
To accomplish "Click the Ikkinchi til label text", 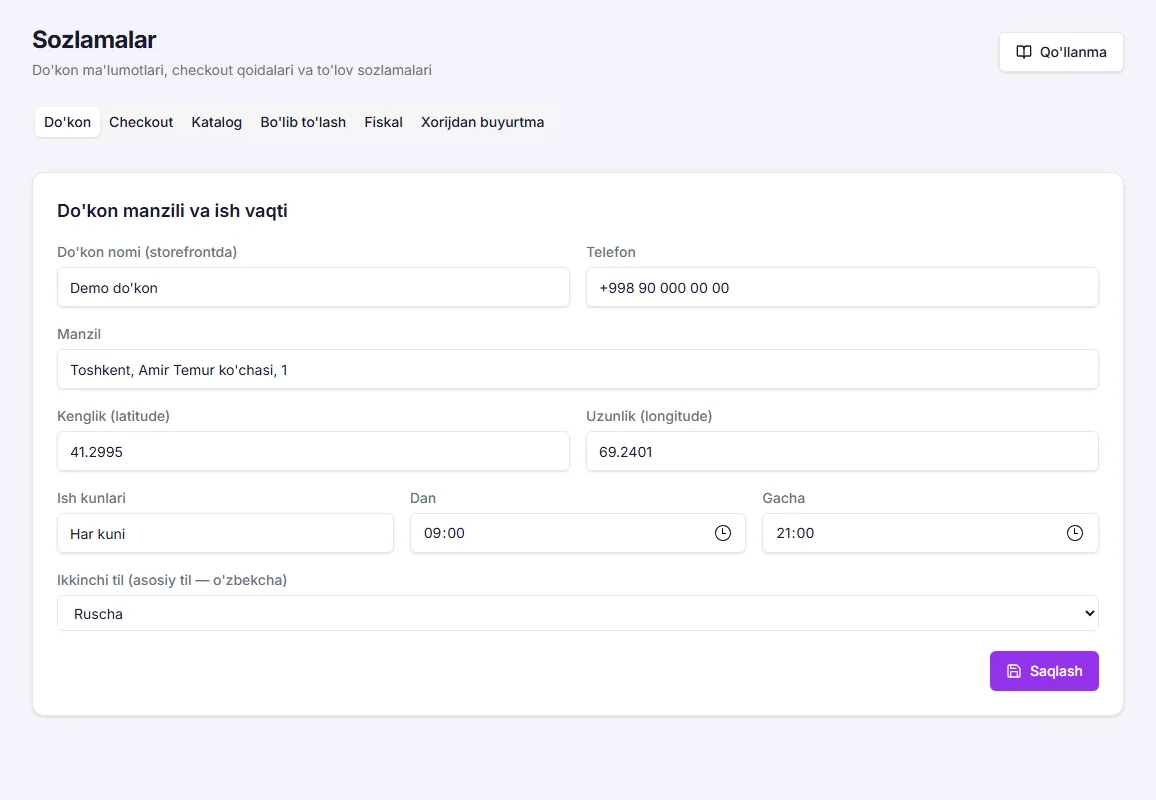I will point(172,580).
